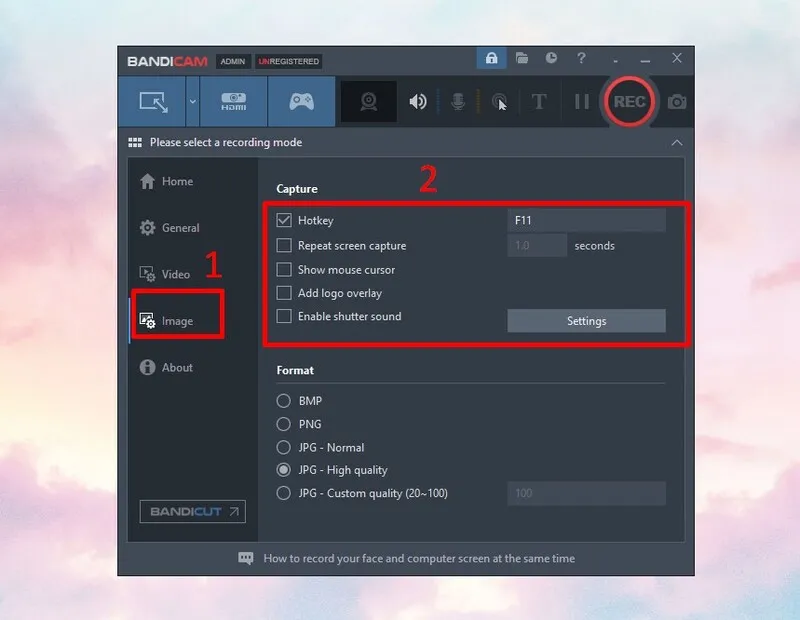Screen dimensions: 800x620
Task: Click the text overlay T icon
Action: point(539,101)
